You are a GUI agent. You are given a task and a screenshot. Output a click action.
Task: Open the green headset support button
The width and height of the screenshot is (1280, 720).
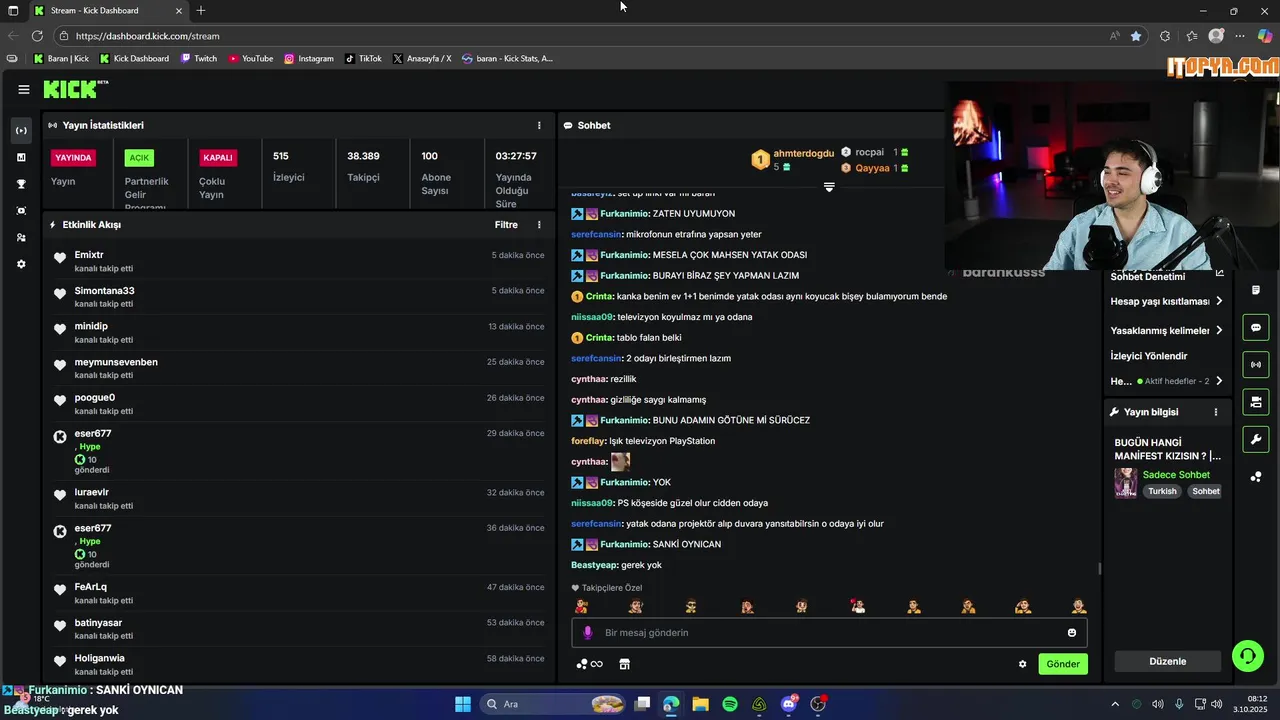click(1248, 656)
